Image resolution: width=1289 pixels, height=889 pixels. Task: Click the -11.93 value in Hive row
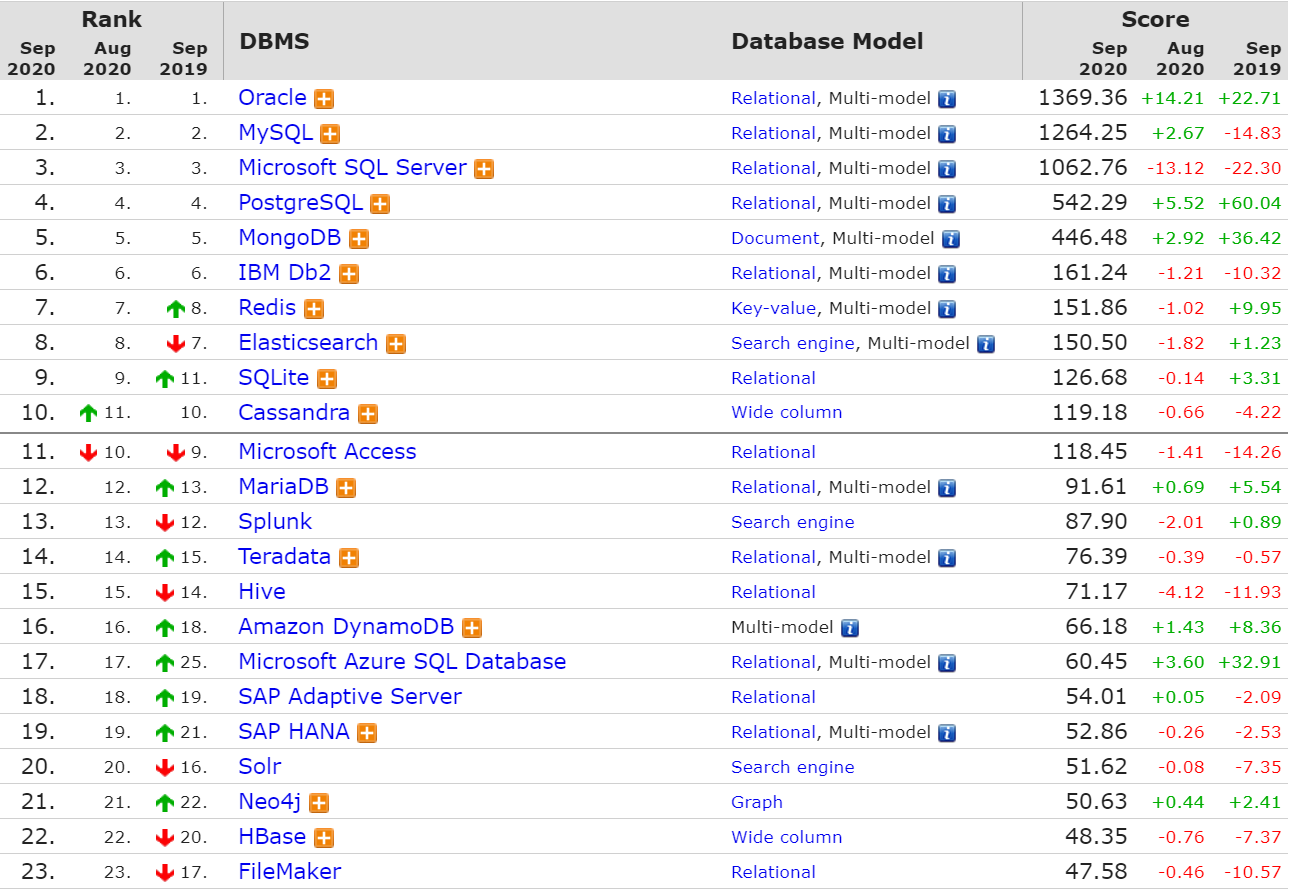(1252, 592)
